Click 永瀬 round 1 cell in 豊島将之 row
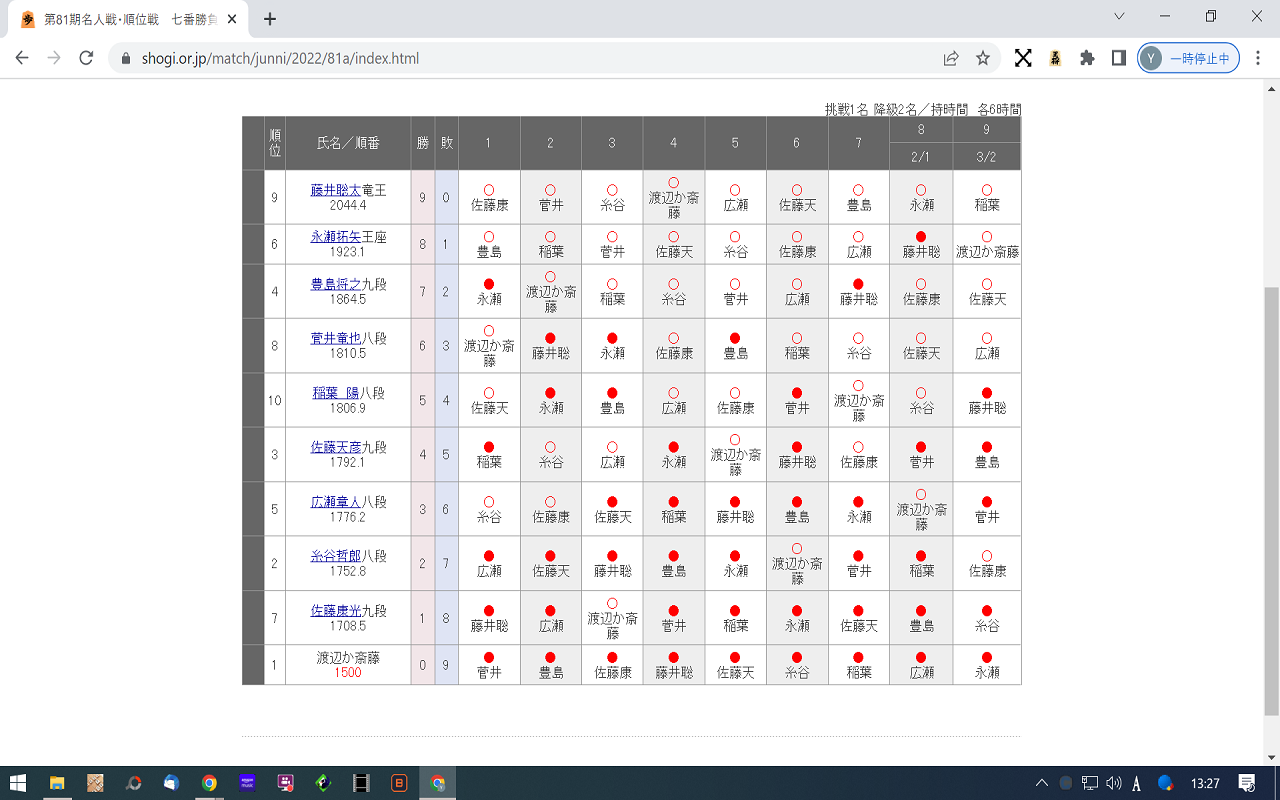 point(489,292)
